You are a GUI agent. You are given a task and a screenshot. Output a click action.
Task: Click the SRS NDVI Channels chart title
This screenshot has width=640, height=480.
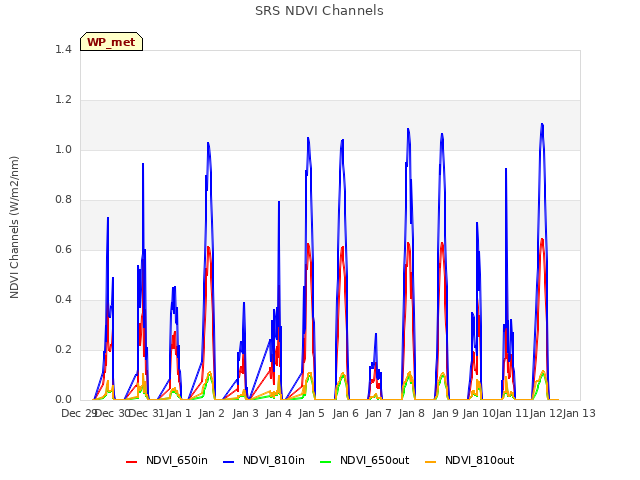319,11
